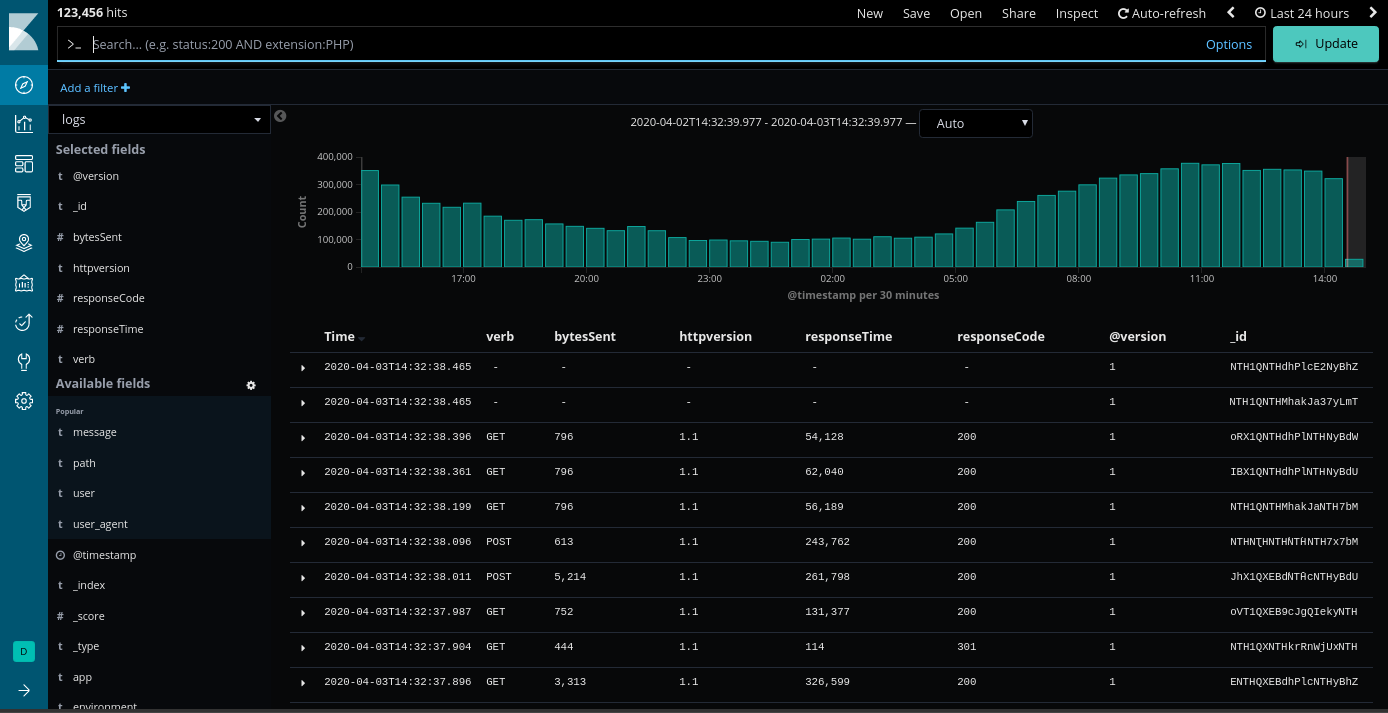Open the logs index pattern dropdown
Image resolution: width=1388 pixels, height=713 pixels.
160,119
